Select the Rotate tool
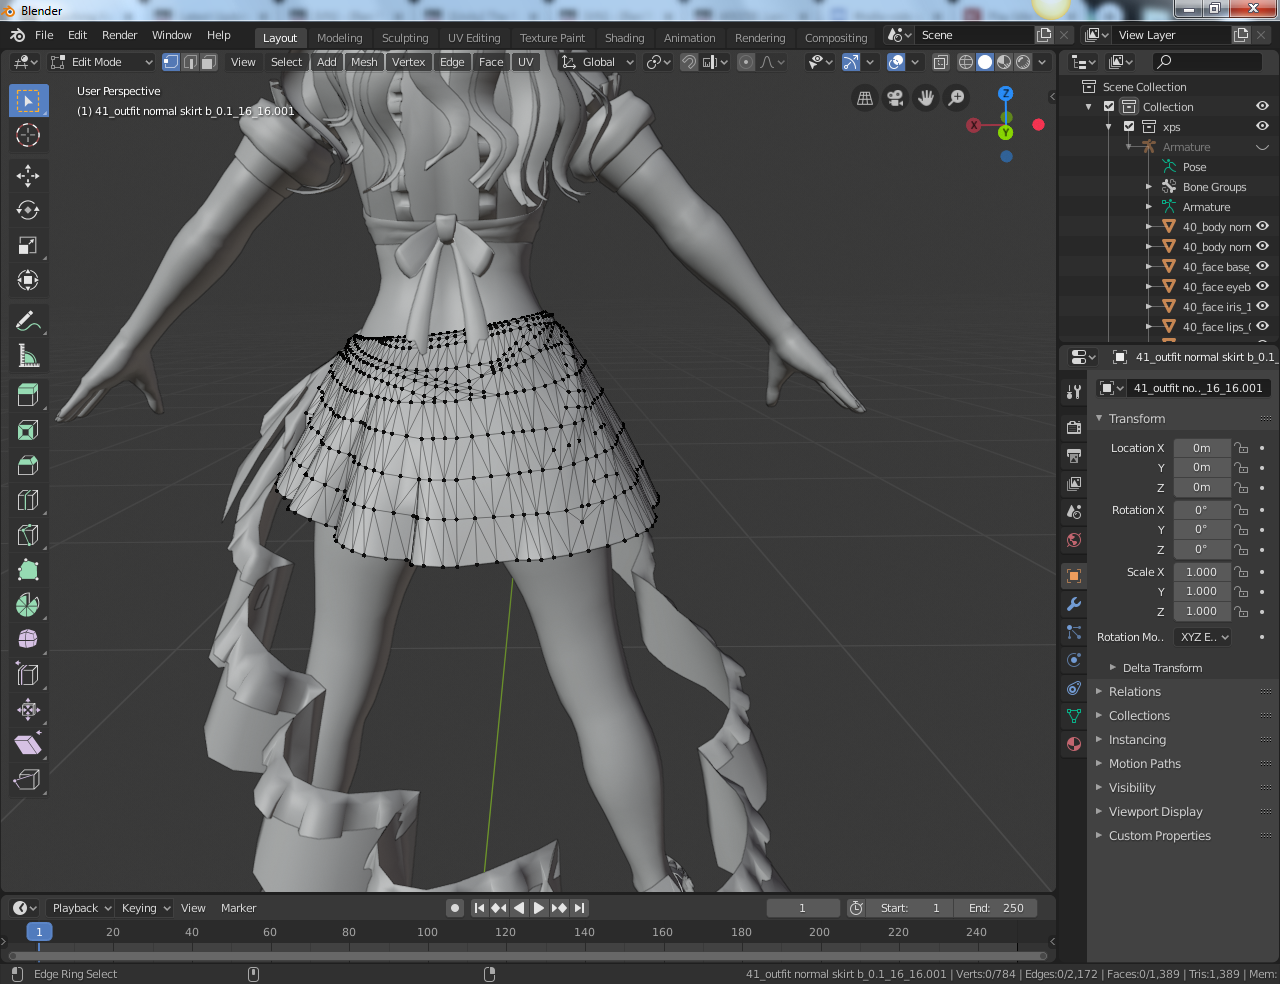This screenshot has height=984, width=1280. 28,211
